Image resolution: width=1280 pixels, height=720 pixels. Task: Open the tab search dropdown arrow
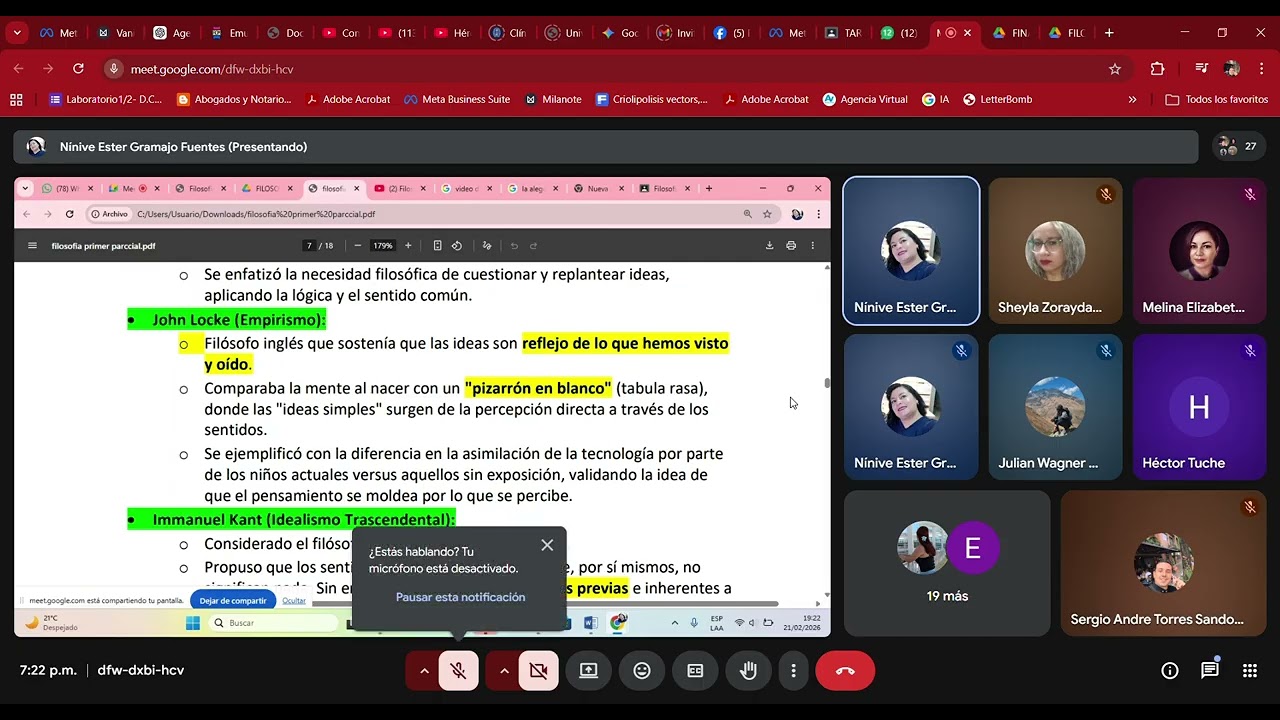coord(17,33)
